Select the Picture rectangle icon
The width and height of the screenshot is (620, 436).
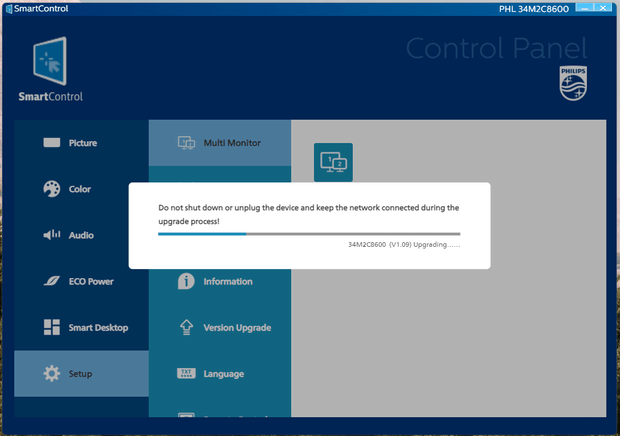pos(52,143)
